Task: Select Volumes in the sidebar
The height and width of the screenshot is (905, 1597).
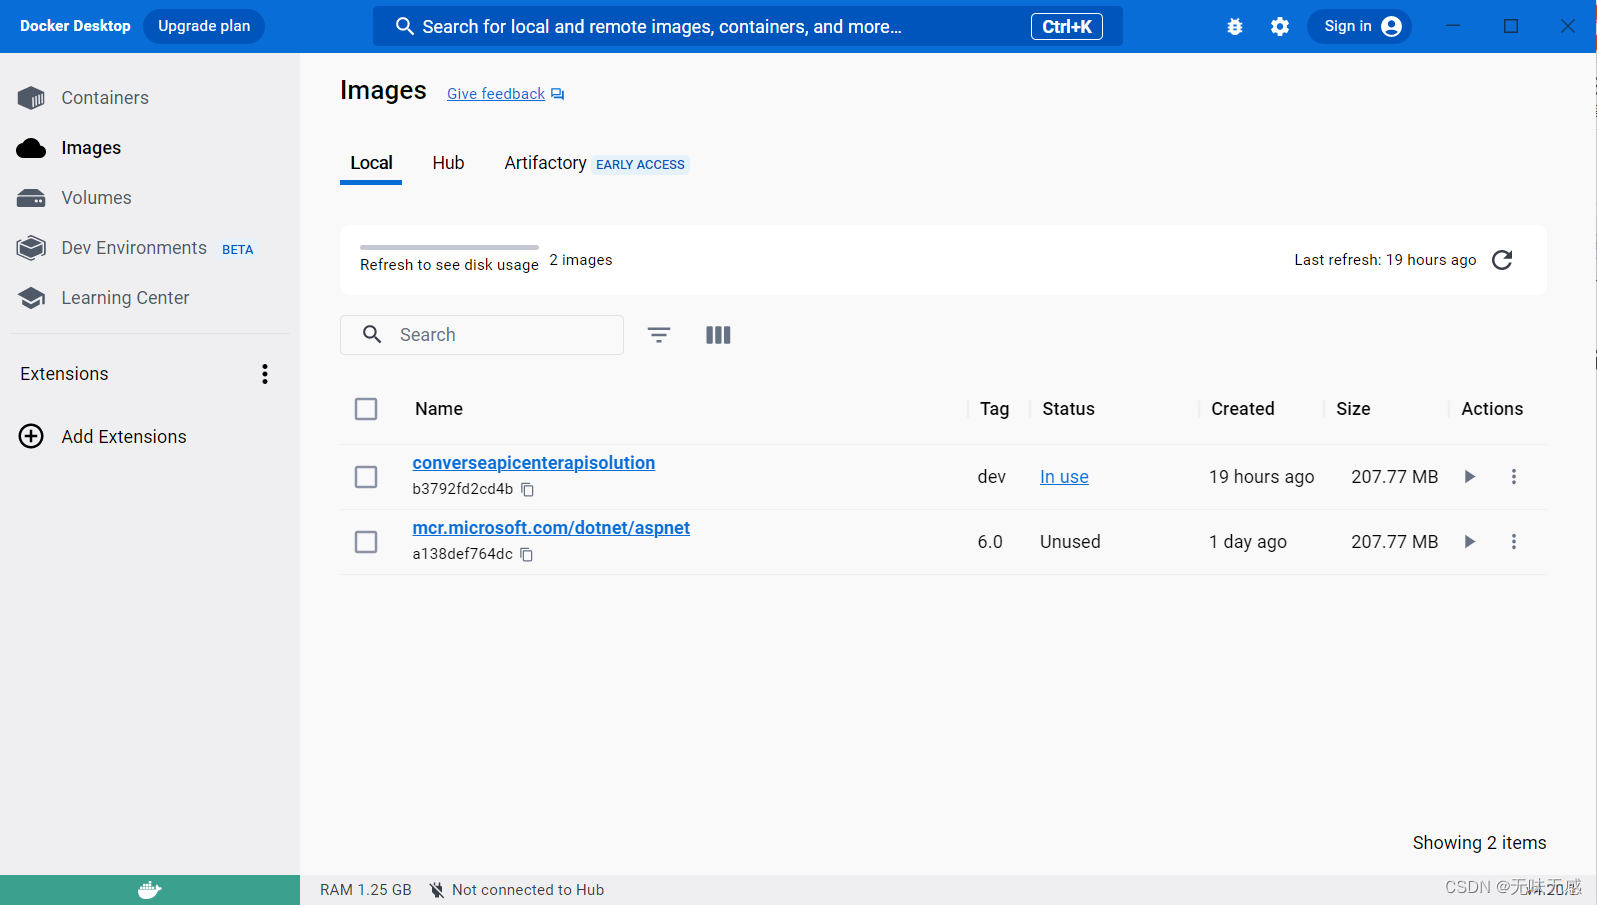Action: [96, 198]
